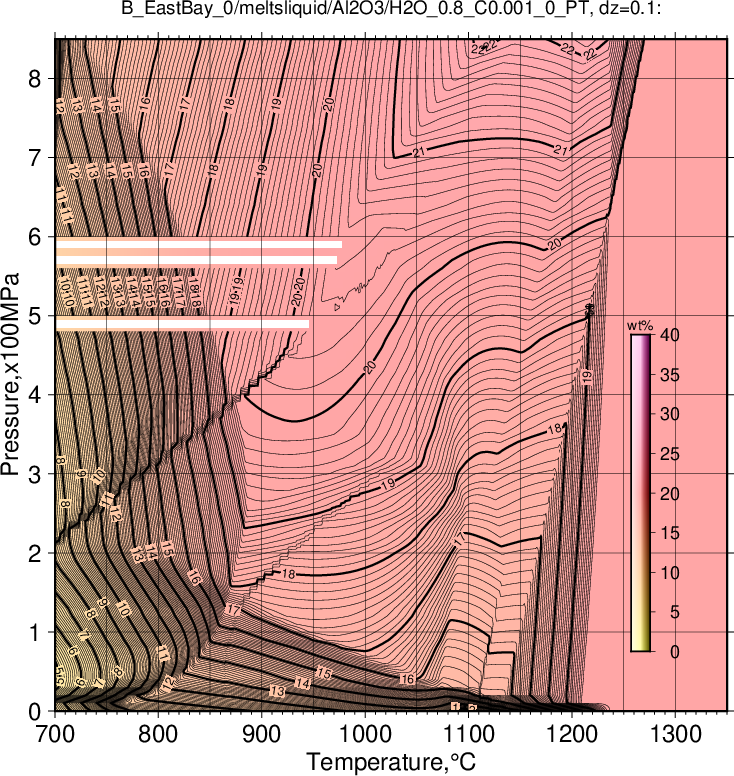Click the 0 tick label on pressure axis
This screenshot has width=734, height=776.
pyautogui.click(x=34, y=712)
